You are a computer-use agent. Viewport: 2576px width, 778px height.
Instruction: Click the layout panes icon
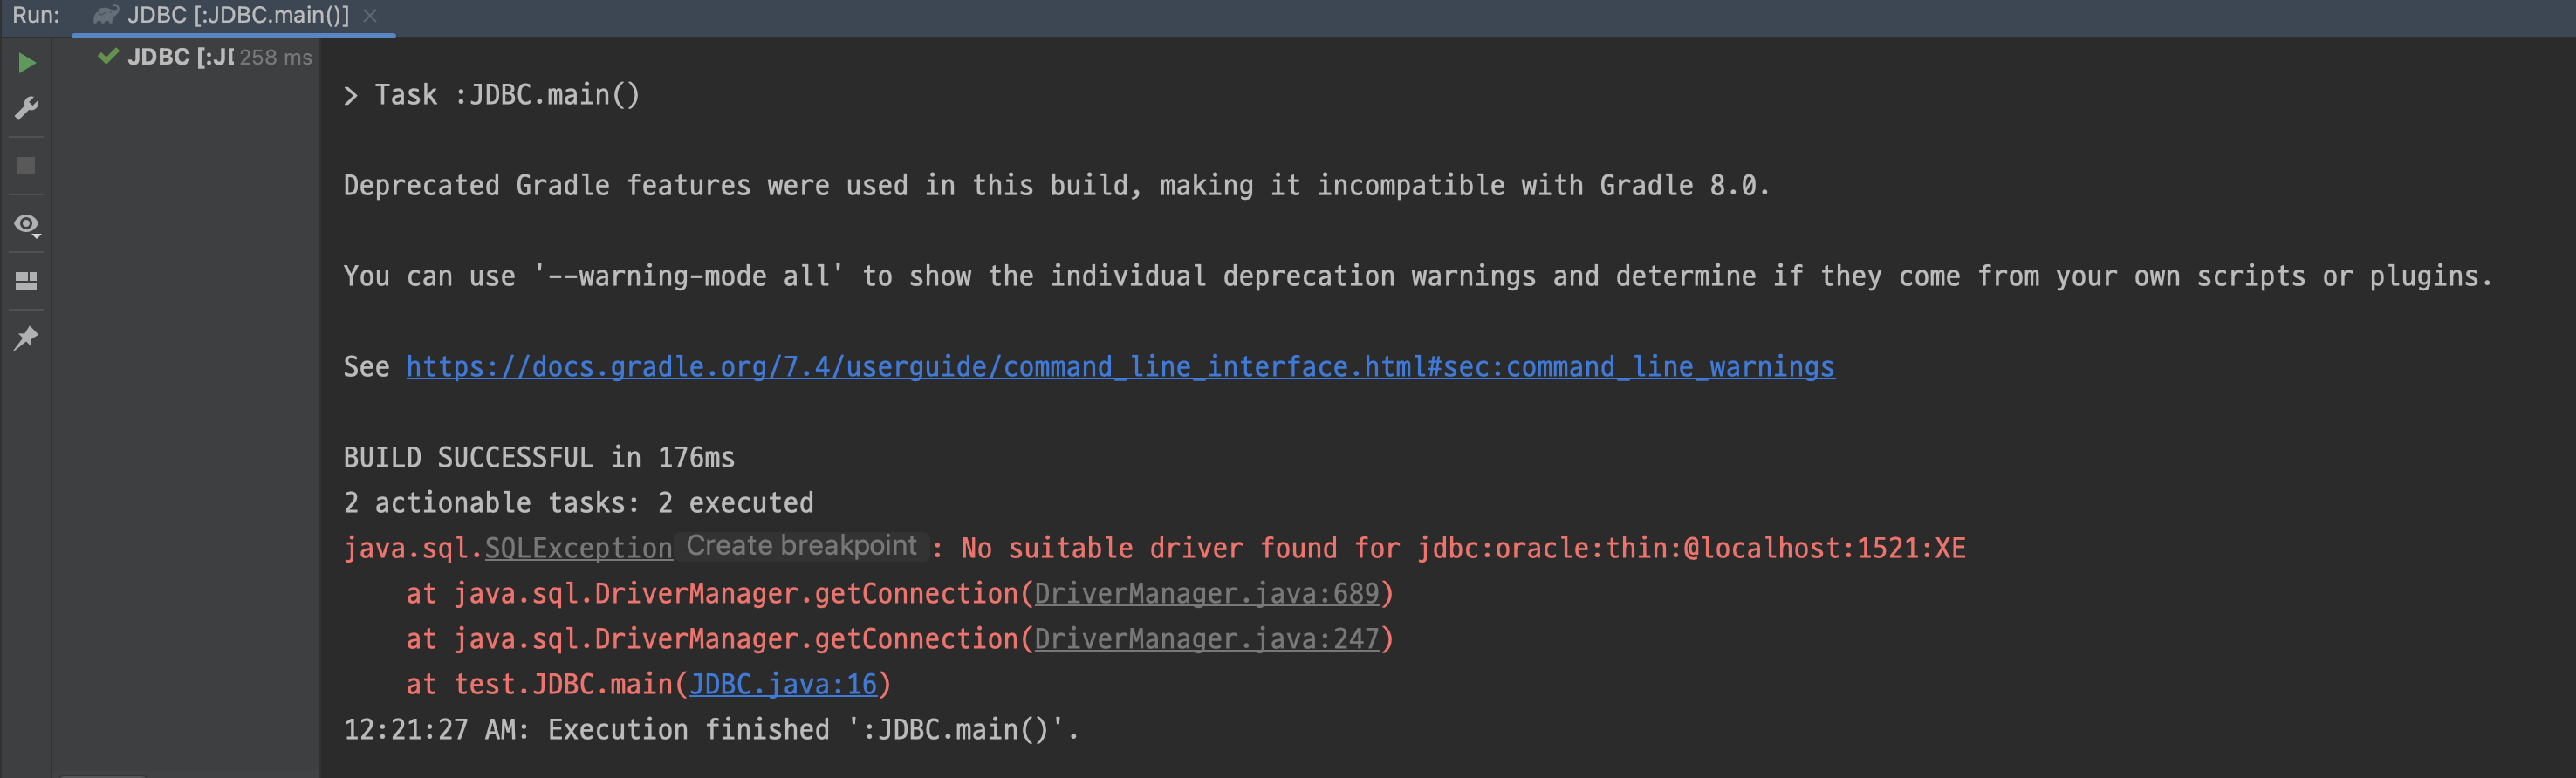(x=27, y=281)
